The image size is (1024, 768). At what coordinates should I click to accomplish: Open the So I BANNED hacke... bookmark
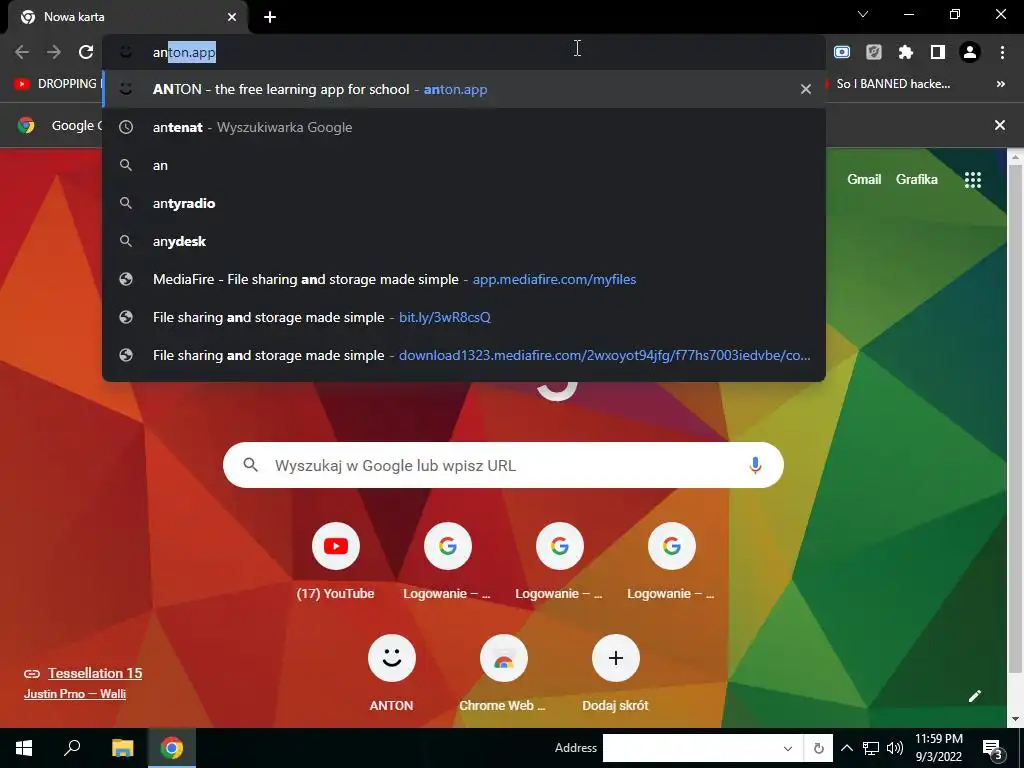[888, 84]
